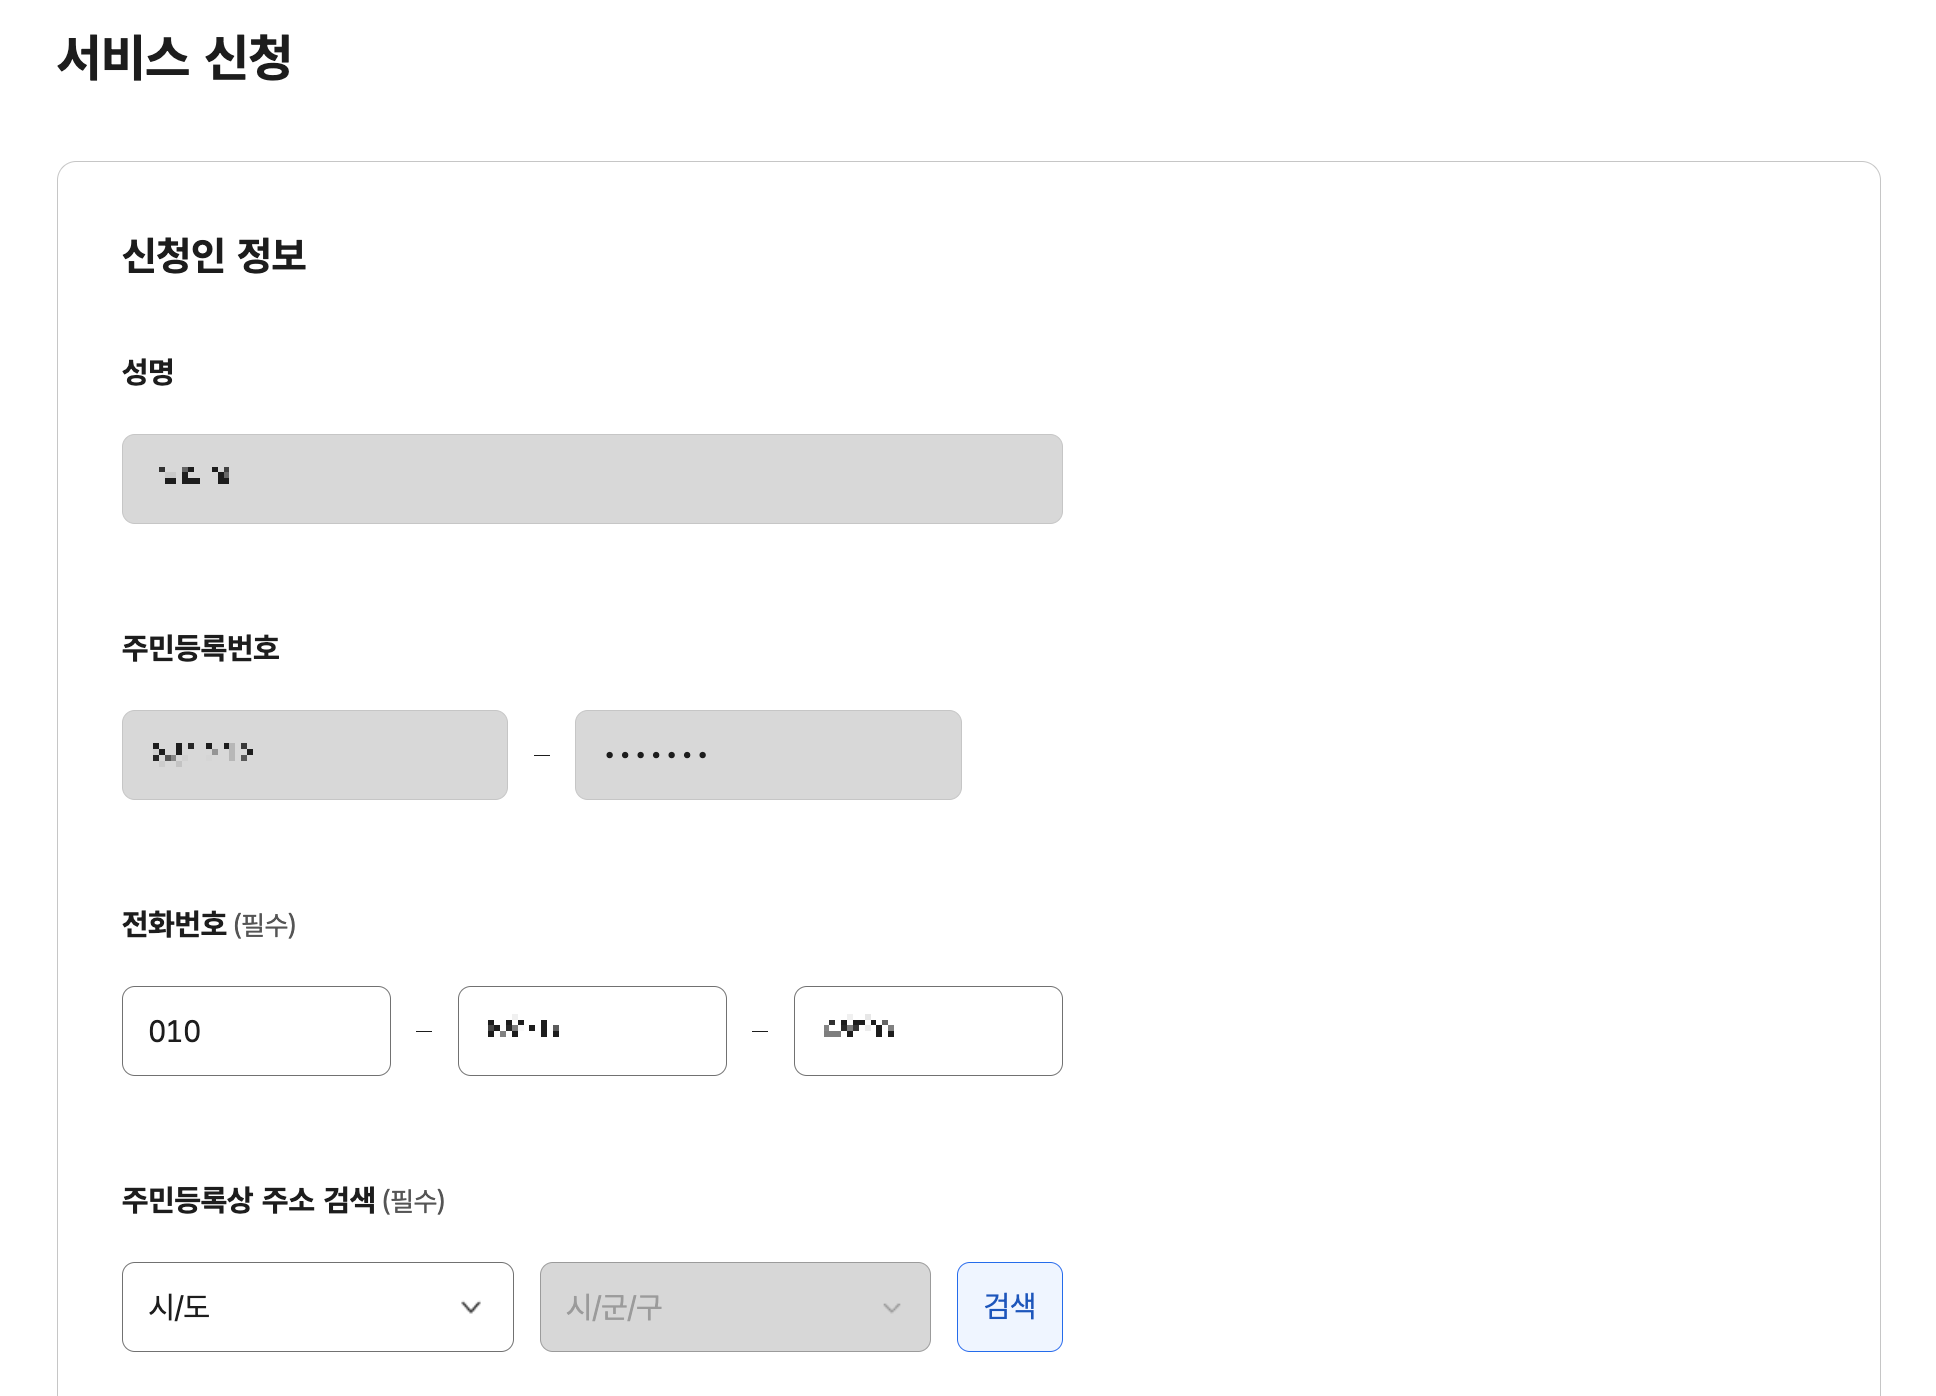Click the 주민등록상 주소 검색 label

tap(248, 1200)
